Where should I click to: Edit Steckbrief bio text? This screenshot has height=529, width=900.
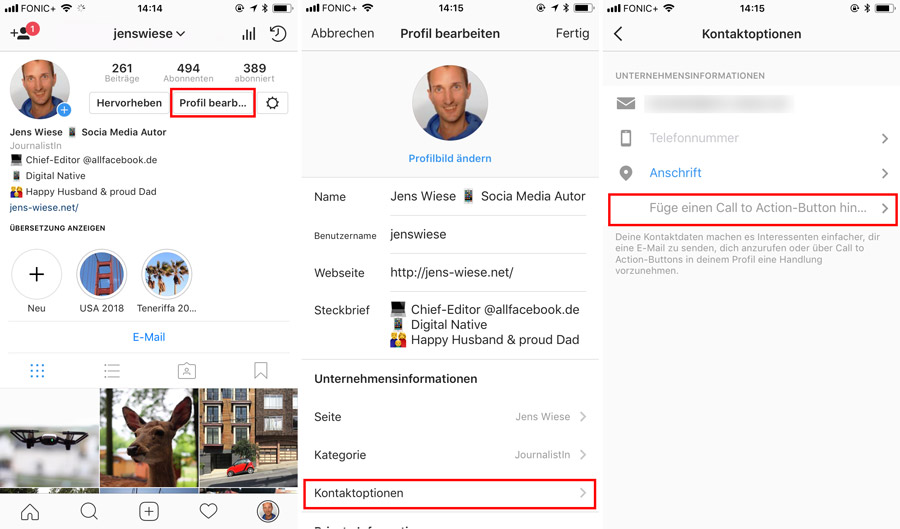[x=488, y=325]
